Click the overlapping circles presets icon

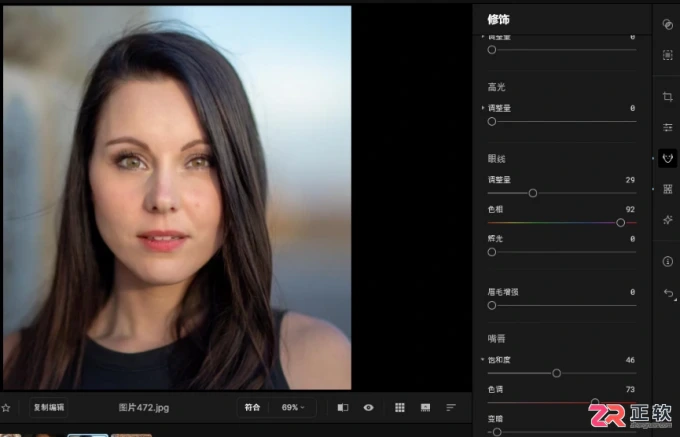click(x=667, y=25)
